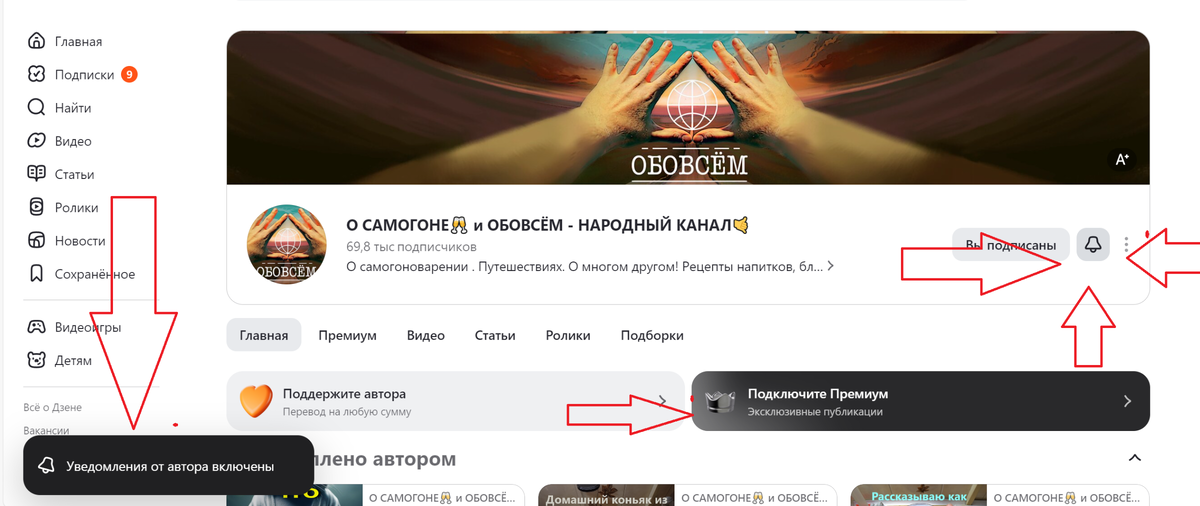
Task: Switch to the Премиум tab
Action: 347,335
